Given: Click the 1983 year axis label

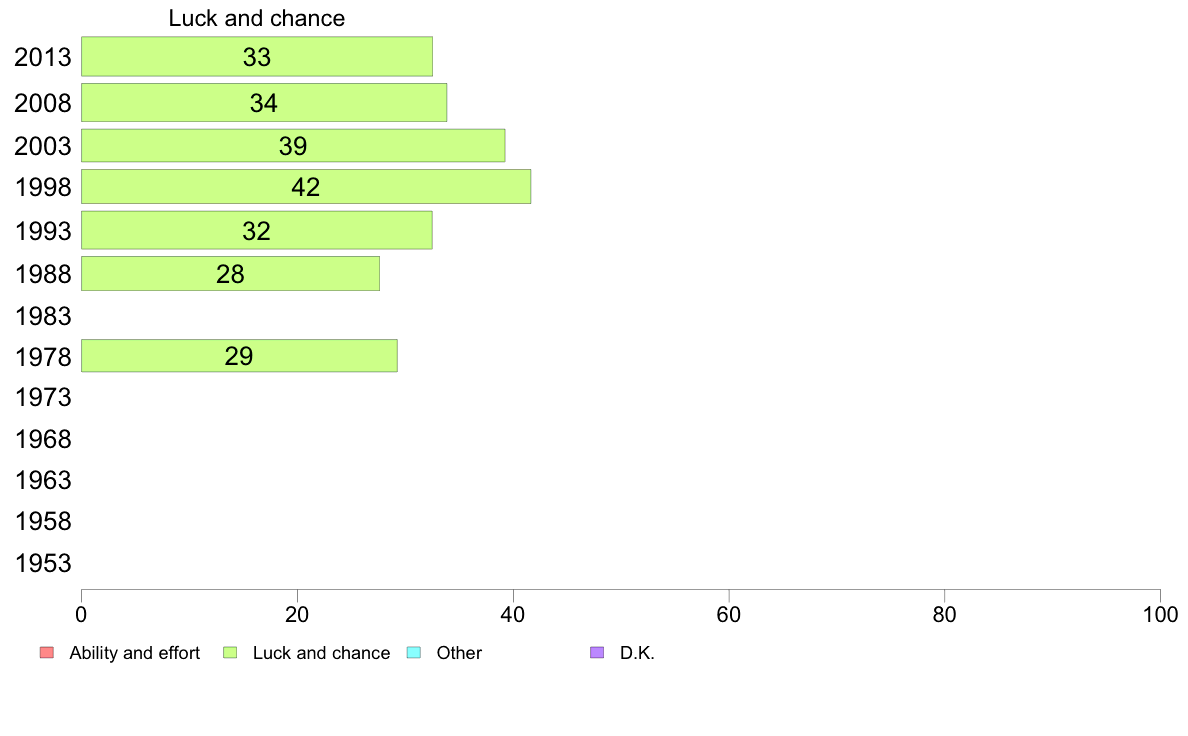Looking at the screenshot, I should (43, 316).
